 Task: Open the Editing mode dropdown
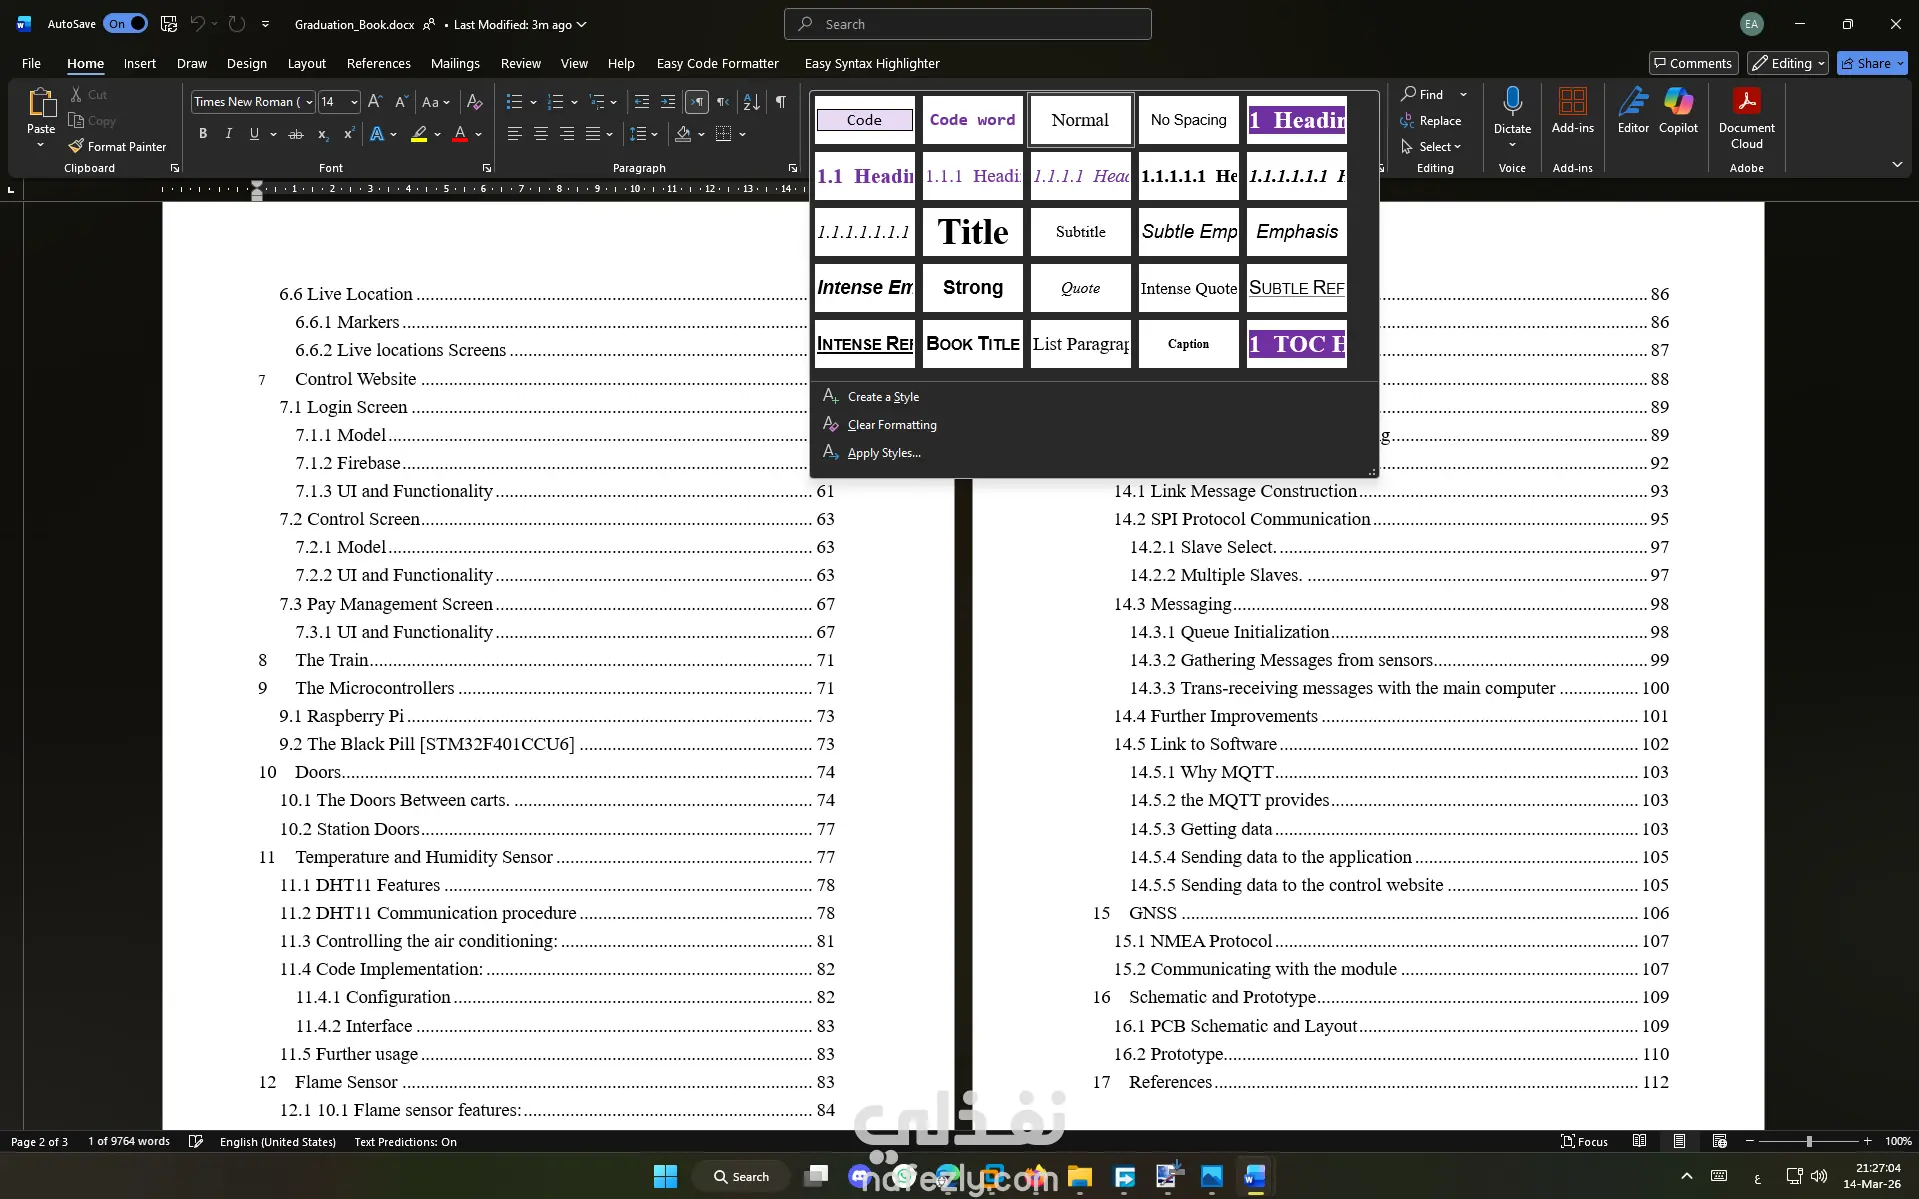tap(1788, 63)
